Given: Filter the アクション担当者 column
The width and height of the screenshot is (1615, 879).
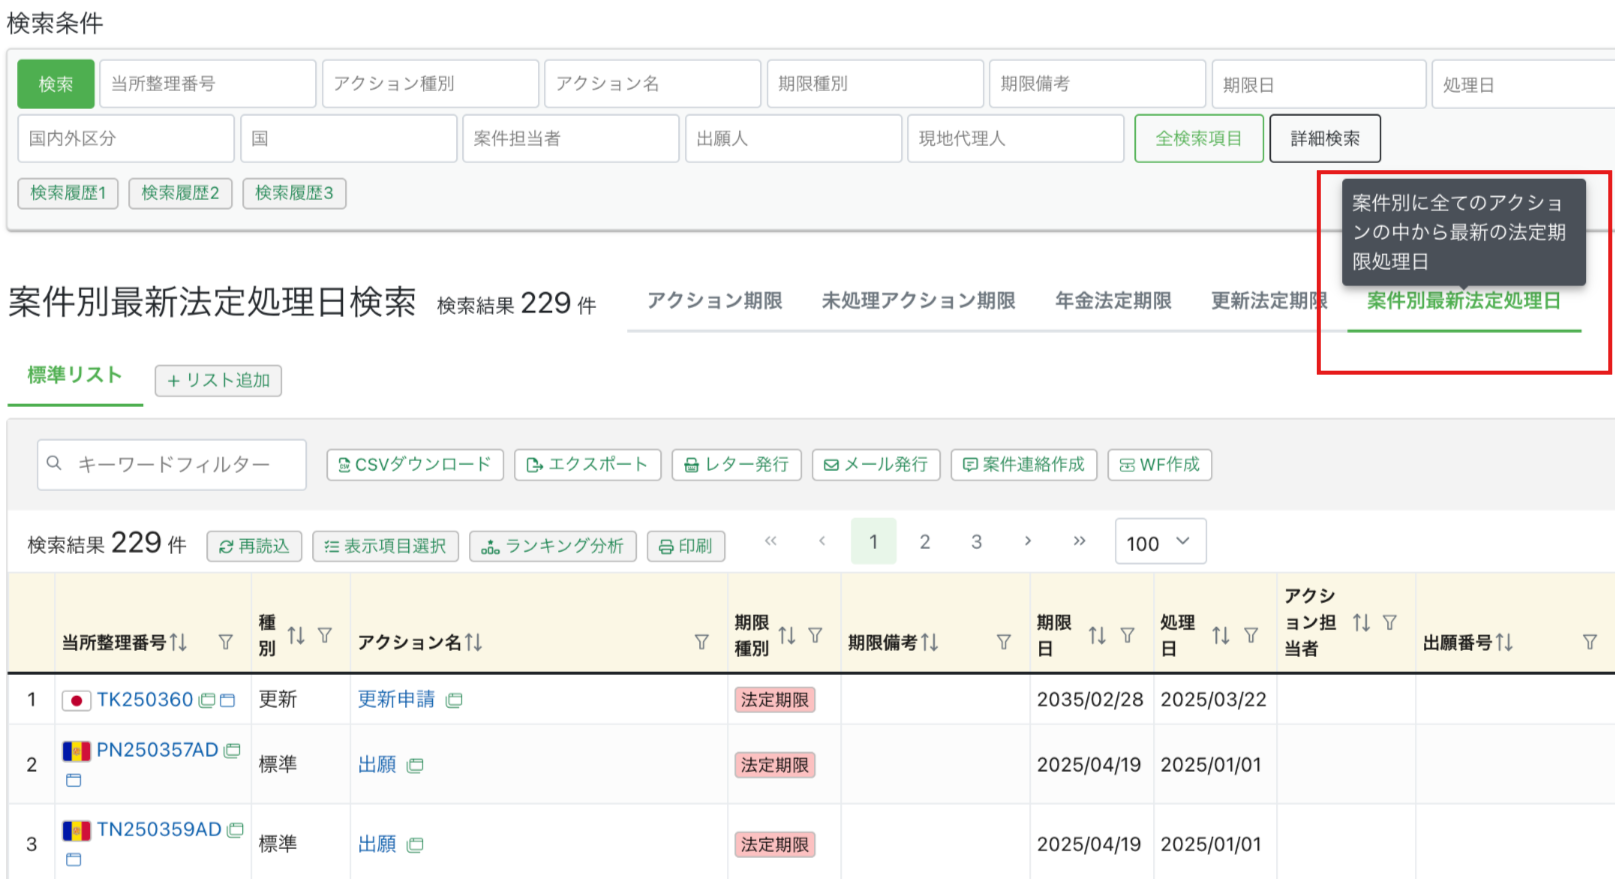Looking at the screenshot, I should [1390, 622].
